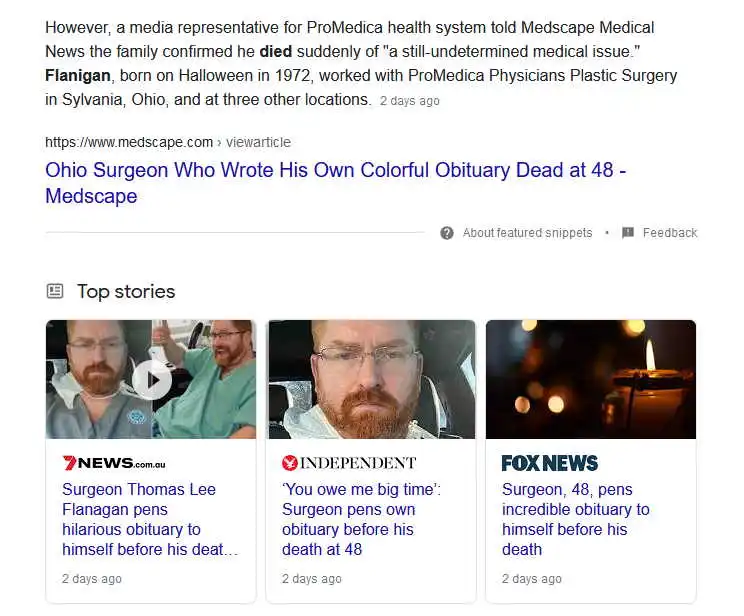Click the 2 days ago timestamp on the Fox News card
The image size is (744, 616).
click(x=531, y=579)
